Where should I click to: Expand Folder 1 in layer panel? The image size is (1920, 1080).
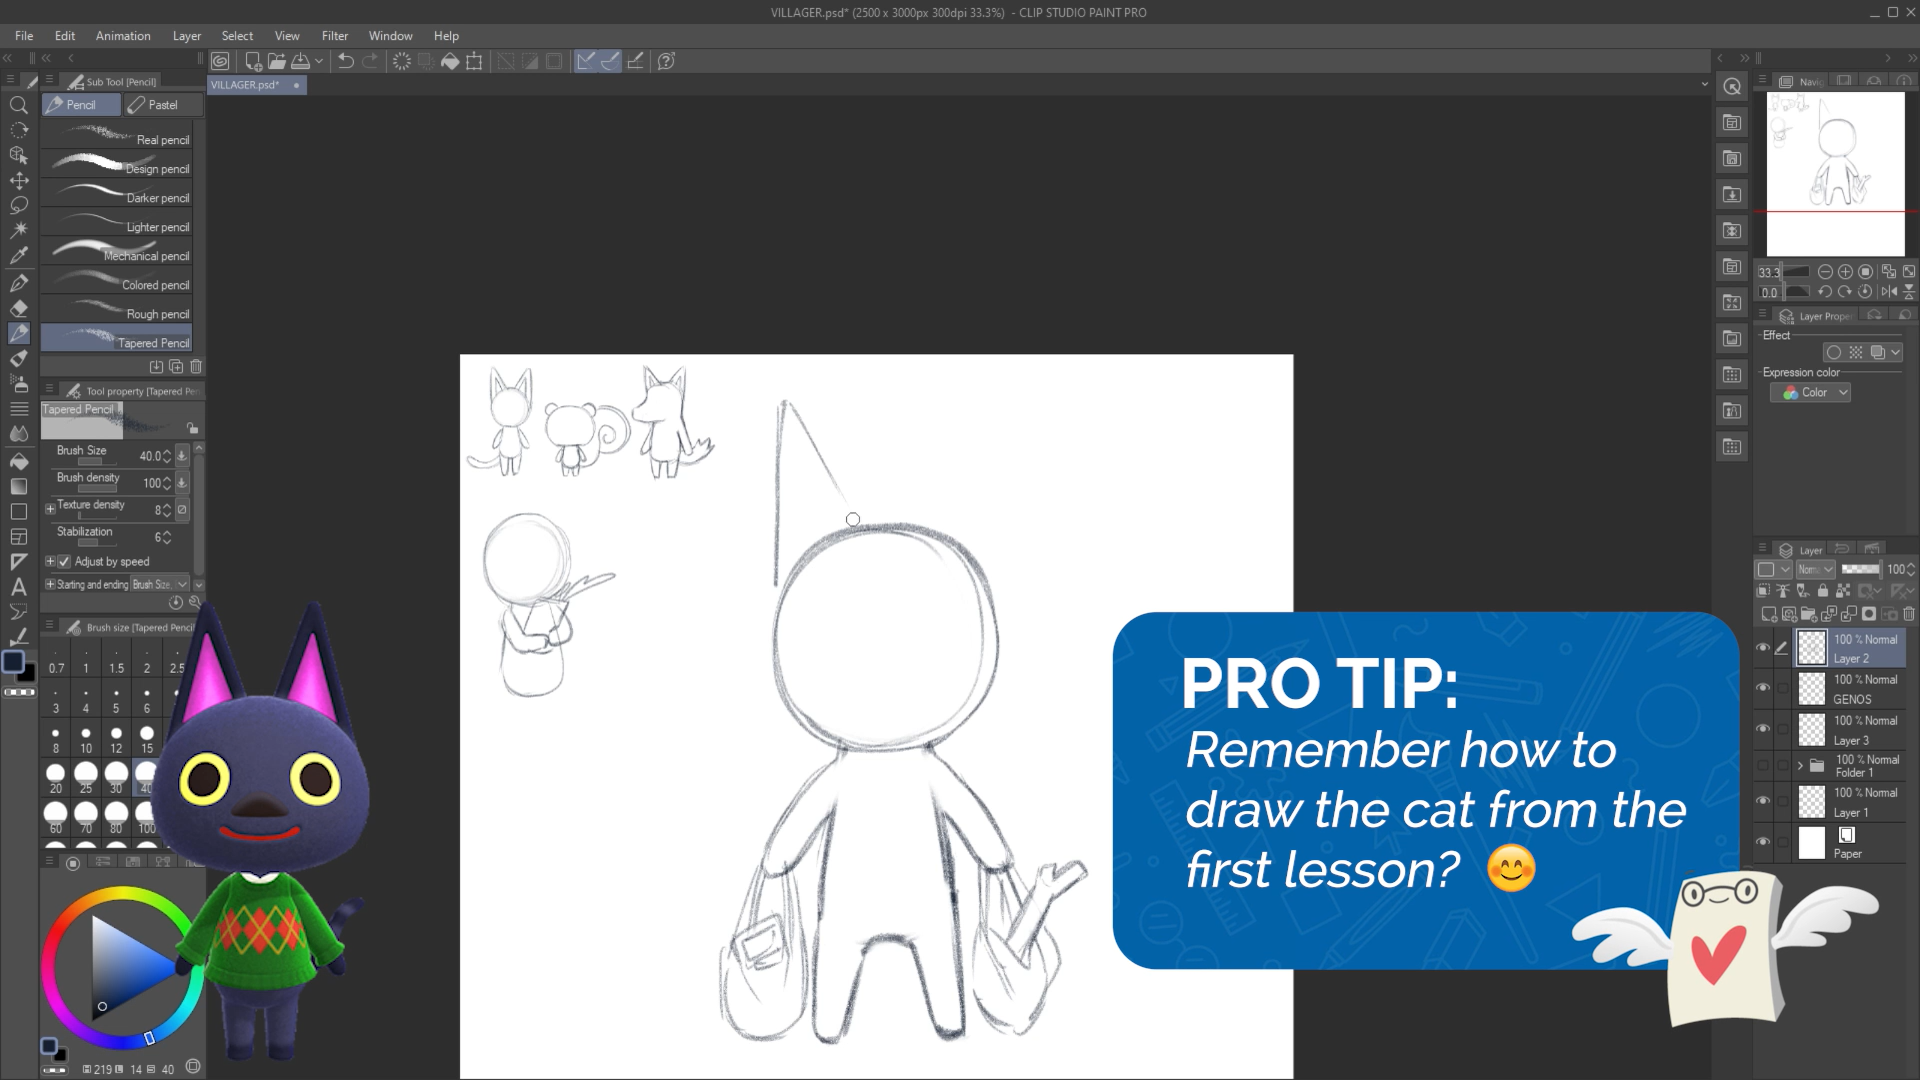1800,766
